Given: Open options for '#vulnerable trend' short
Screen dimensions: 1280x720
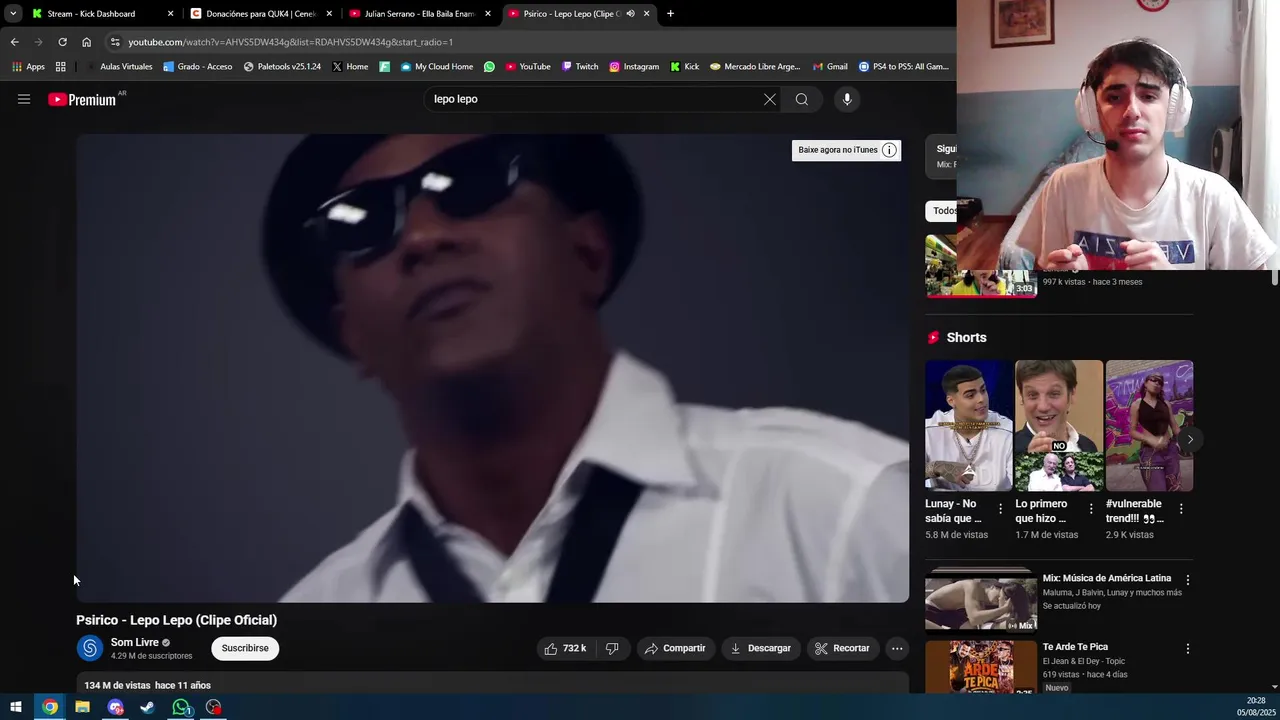Looking at the screenshot, I should (1181, 509).
